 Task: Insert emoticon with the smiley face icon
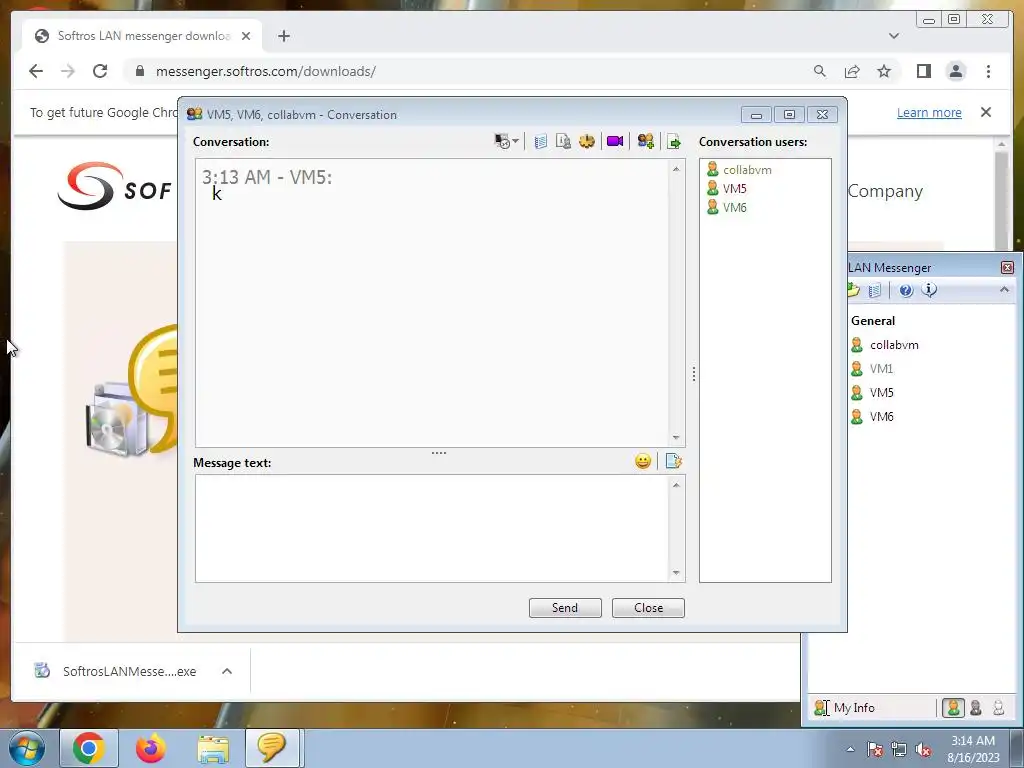pyautogui.click(x=643, y=461)
